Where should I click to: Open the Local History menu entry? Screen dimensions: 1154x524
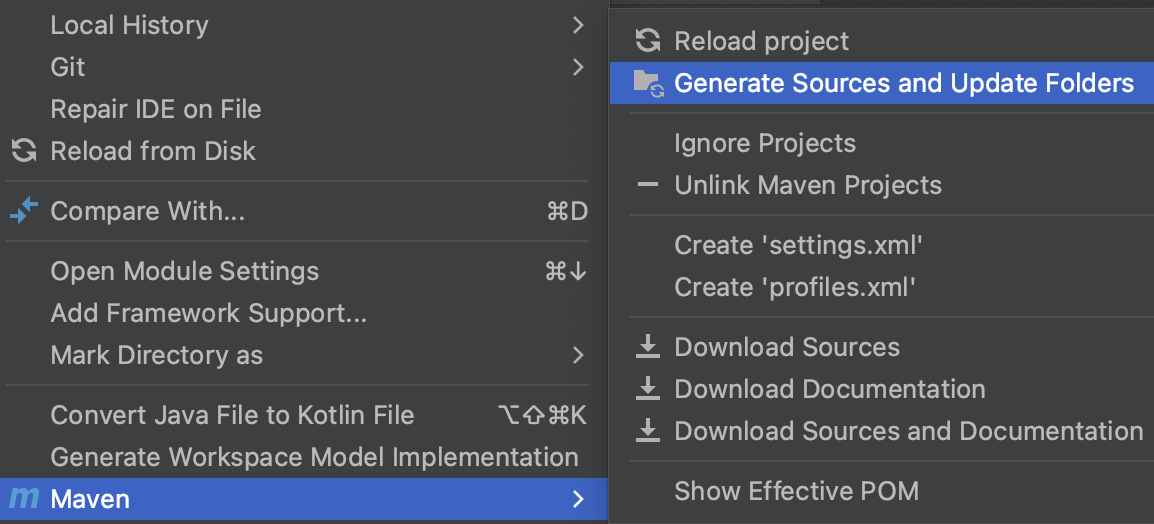pos(304,25)
